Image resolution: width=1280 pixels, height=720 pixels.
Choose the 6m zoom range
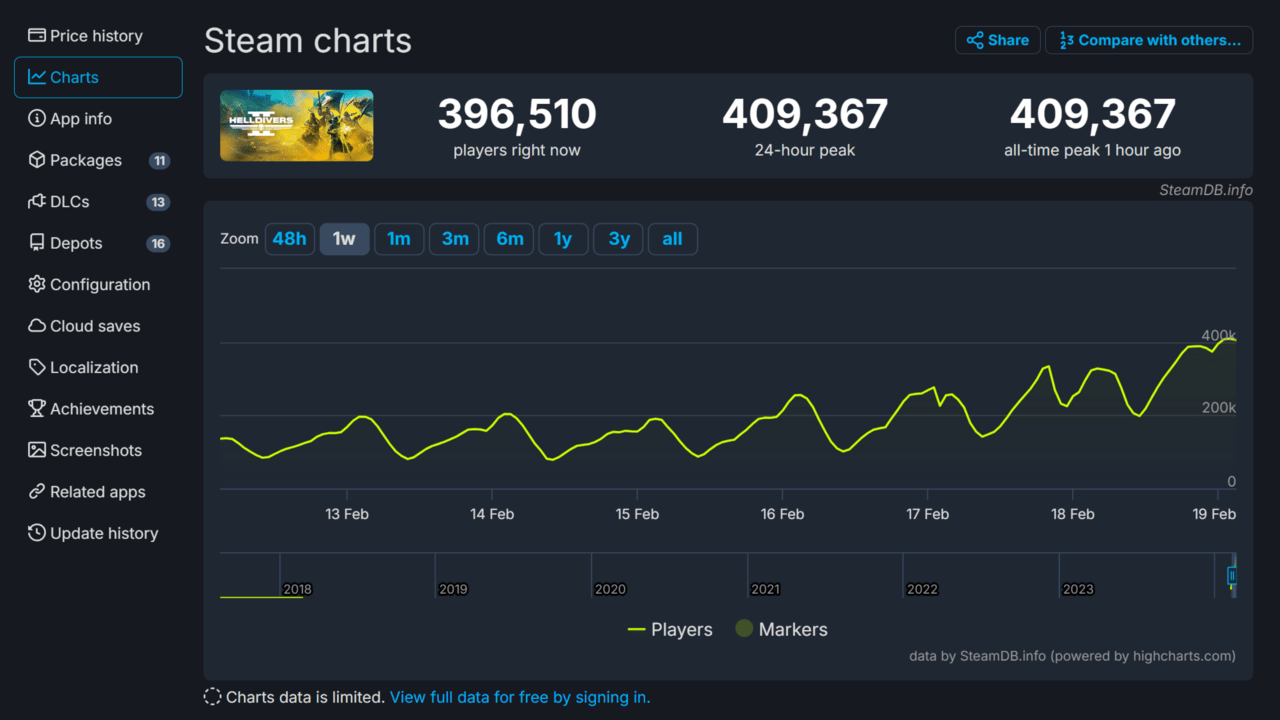(510, 239)
